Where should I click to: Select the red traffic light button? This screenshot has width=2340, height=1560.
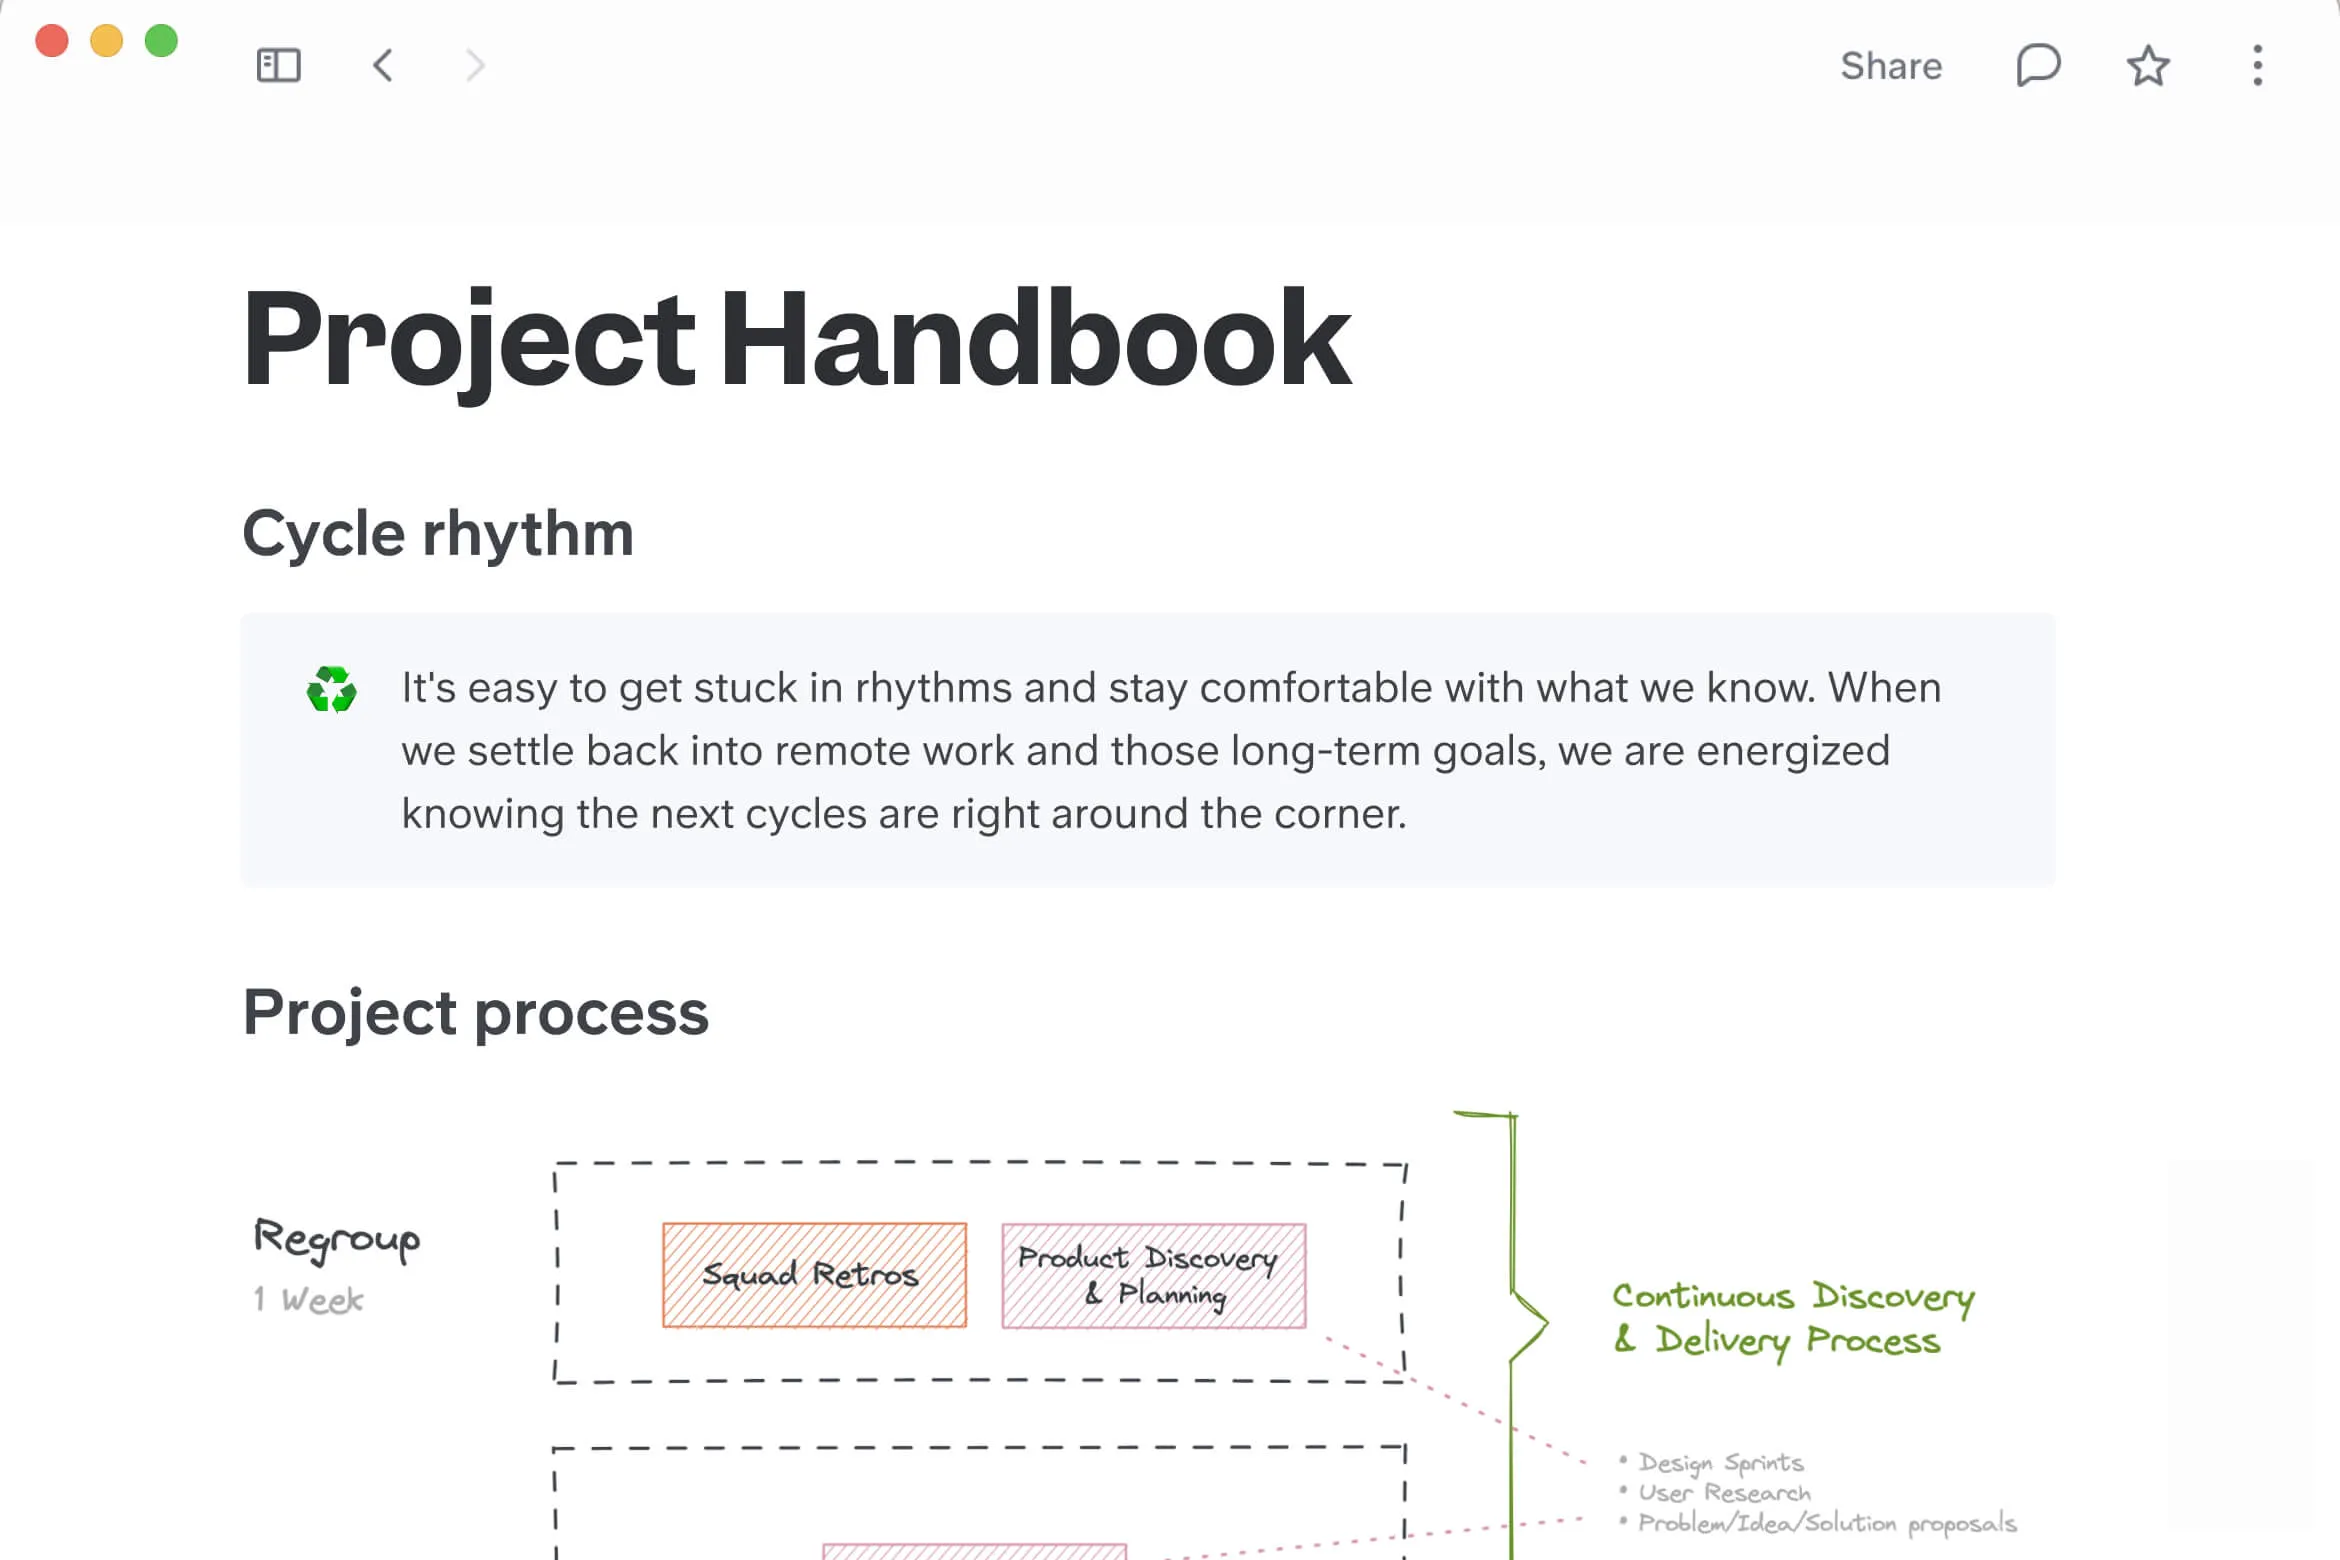(x=53, y=40)
